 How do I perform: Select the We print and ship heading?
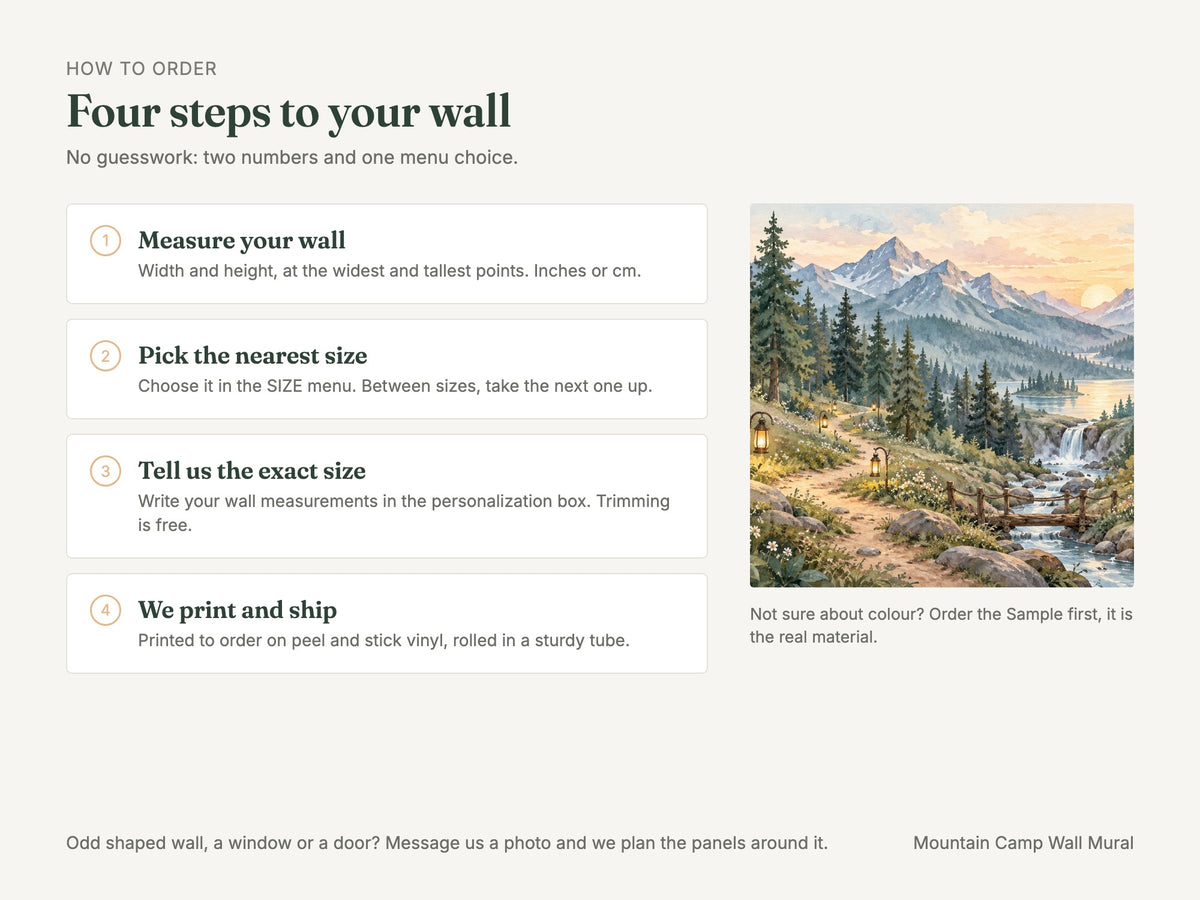pos(237,609)
